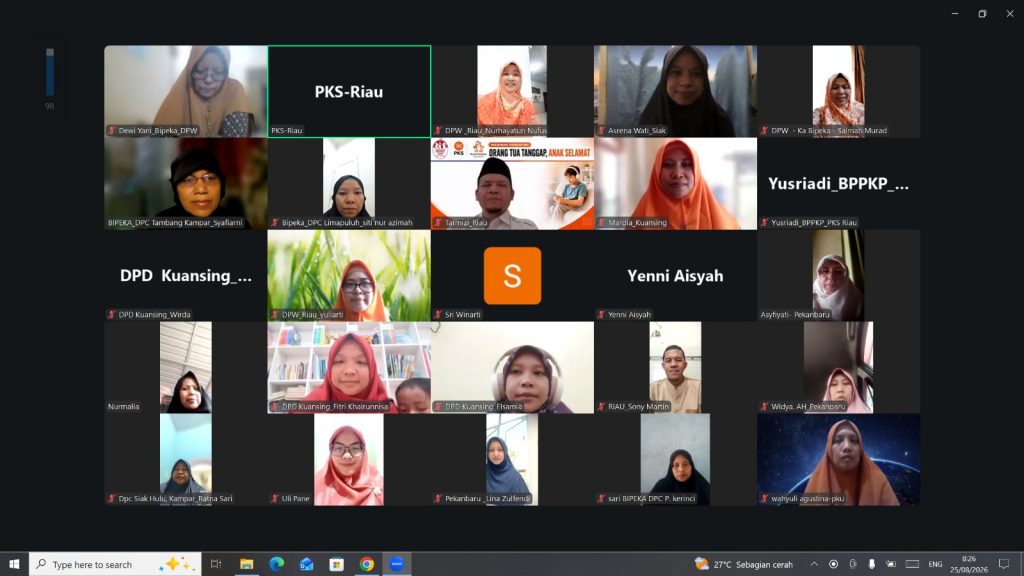Select Asrena Wati_Siak video tile
Viewport: 1024px width, 576px height.
[675, 91]
